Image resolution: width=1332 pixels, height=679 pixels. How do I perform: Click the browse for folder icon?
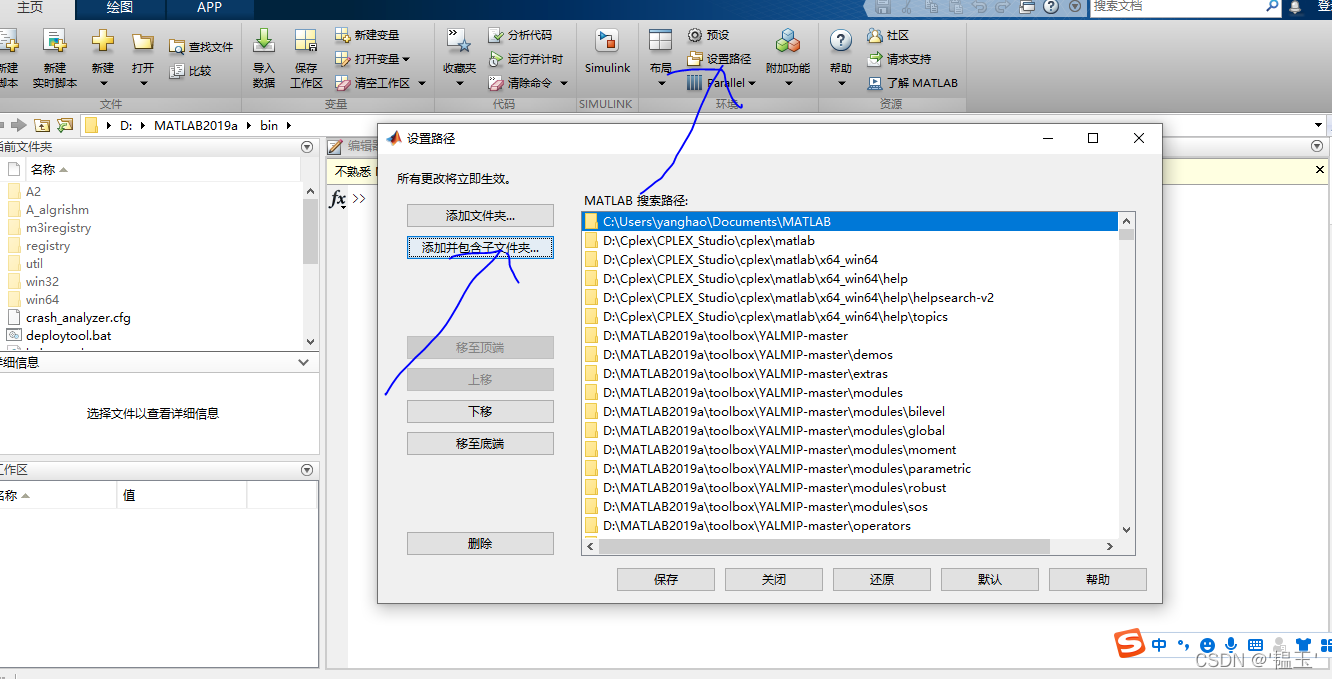coord(65,125)
